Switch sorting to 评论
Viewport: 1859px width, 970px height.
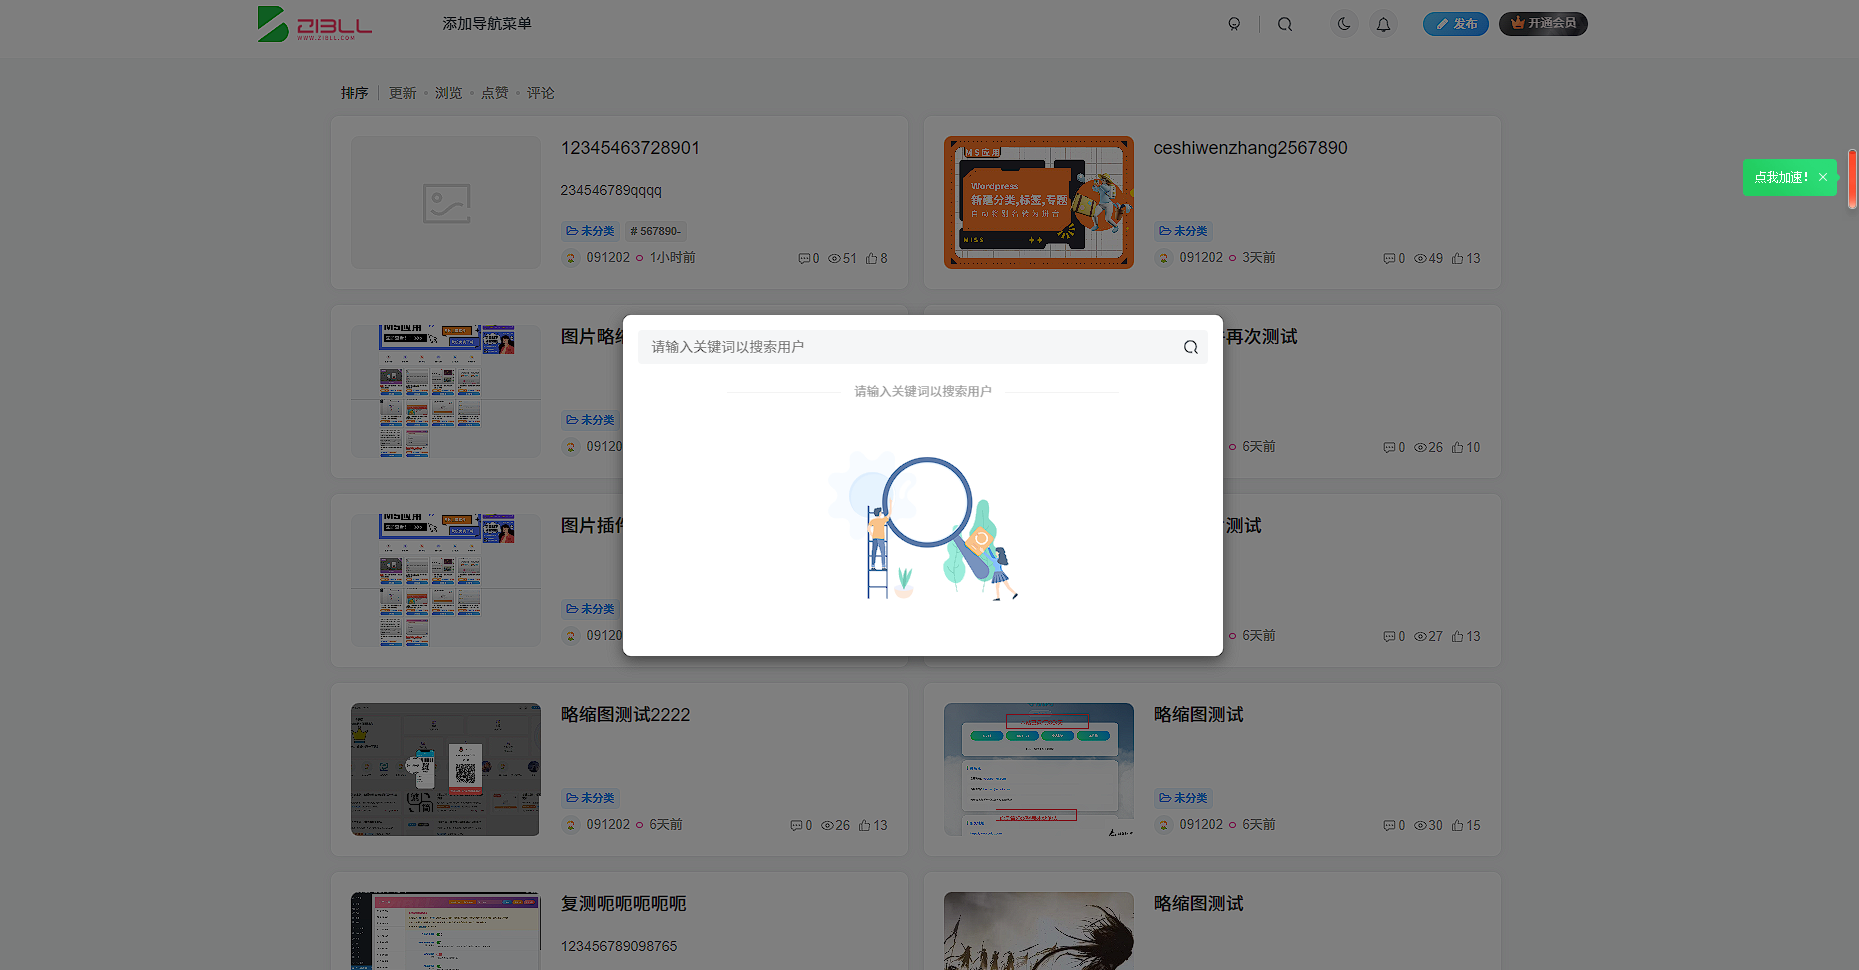pyautogui.click(x=540, y=92)
